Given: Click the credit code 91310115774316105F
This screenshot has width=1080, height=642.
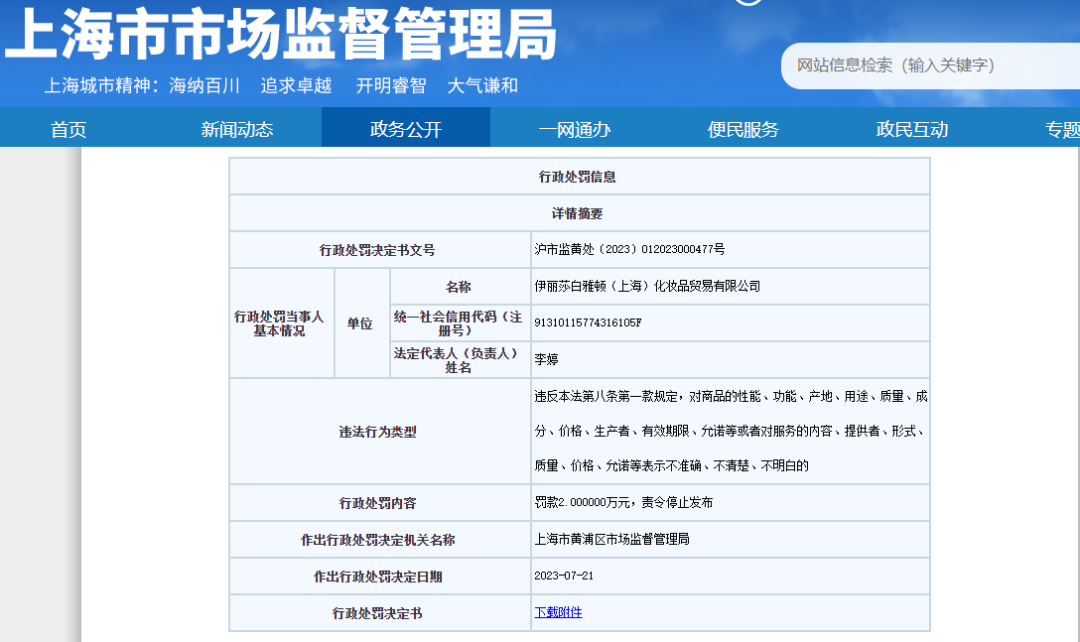Looking at the screenshot, I should [588, 323].
